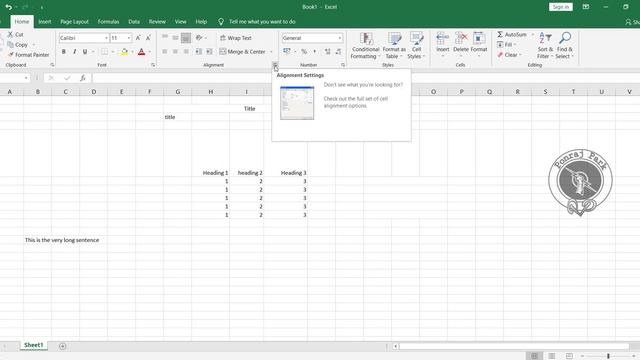
Task: Click the Fill Color bucket
Action: (x=124, y=52)
